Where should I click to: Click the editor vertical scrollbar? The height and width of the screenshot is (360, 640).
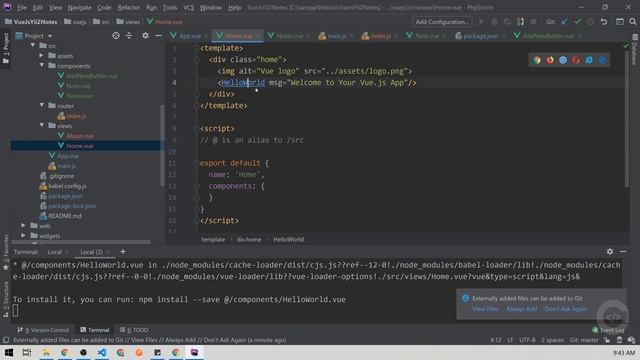click(x=627, y=118)
